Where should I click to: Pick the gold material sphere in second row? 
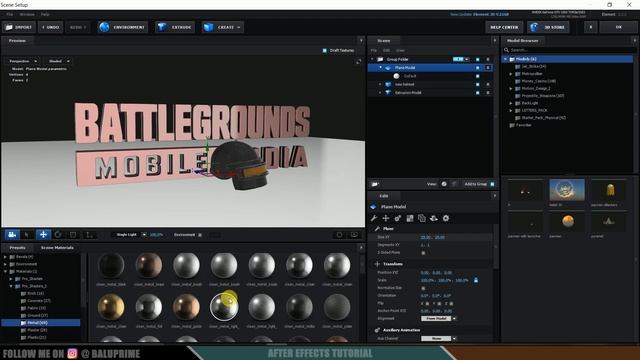[111, 307]
